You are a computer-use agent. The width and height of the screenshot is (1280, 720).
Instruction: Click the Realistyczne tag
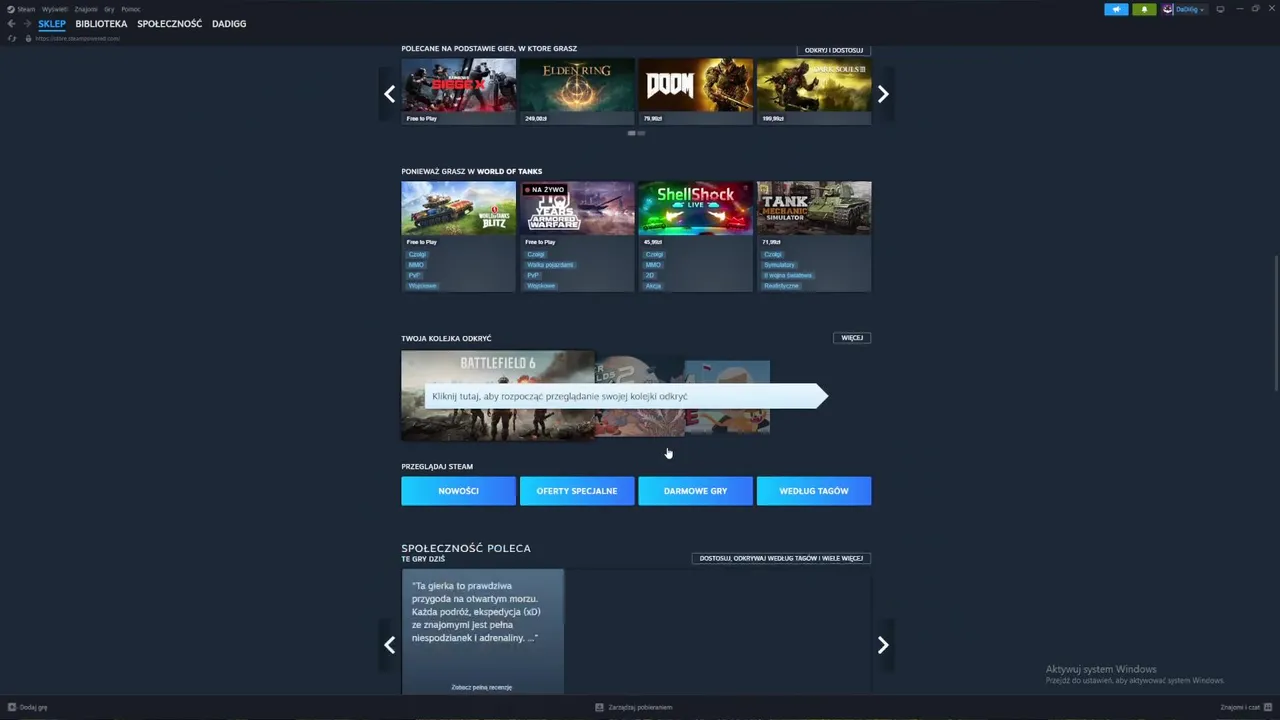(782, 286)
